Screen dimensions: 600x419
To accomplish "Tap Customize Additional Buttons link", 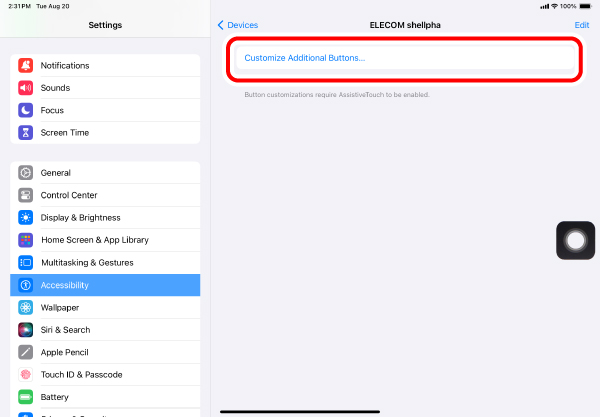I will coord(305,58).
